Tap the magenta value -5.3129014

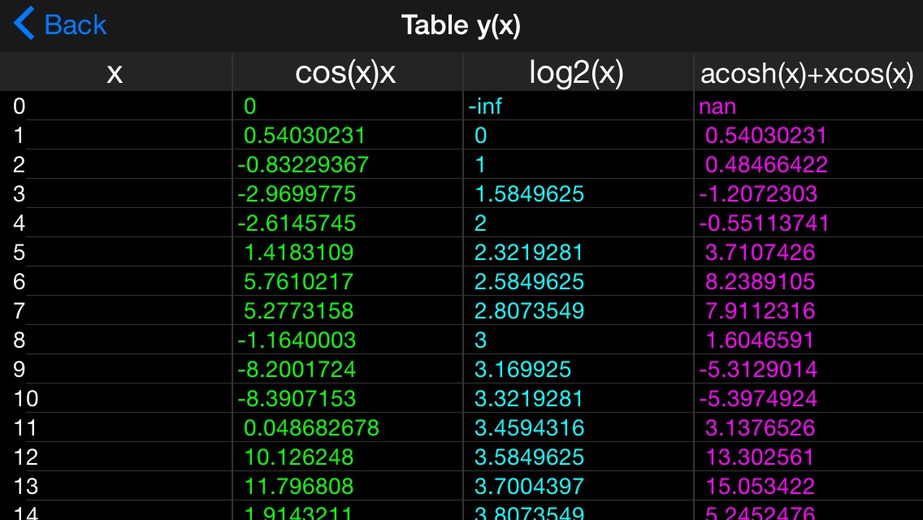758,369
